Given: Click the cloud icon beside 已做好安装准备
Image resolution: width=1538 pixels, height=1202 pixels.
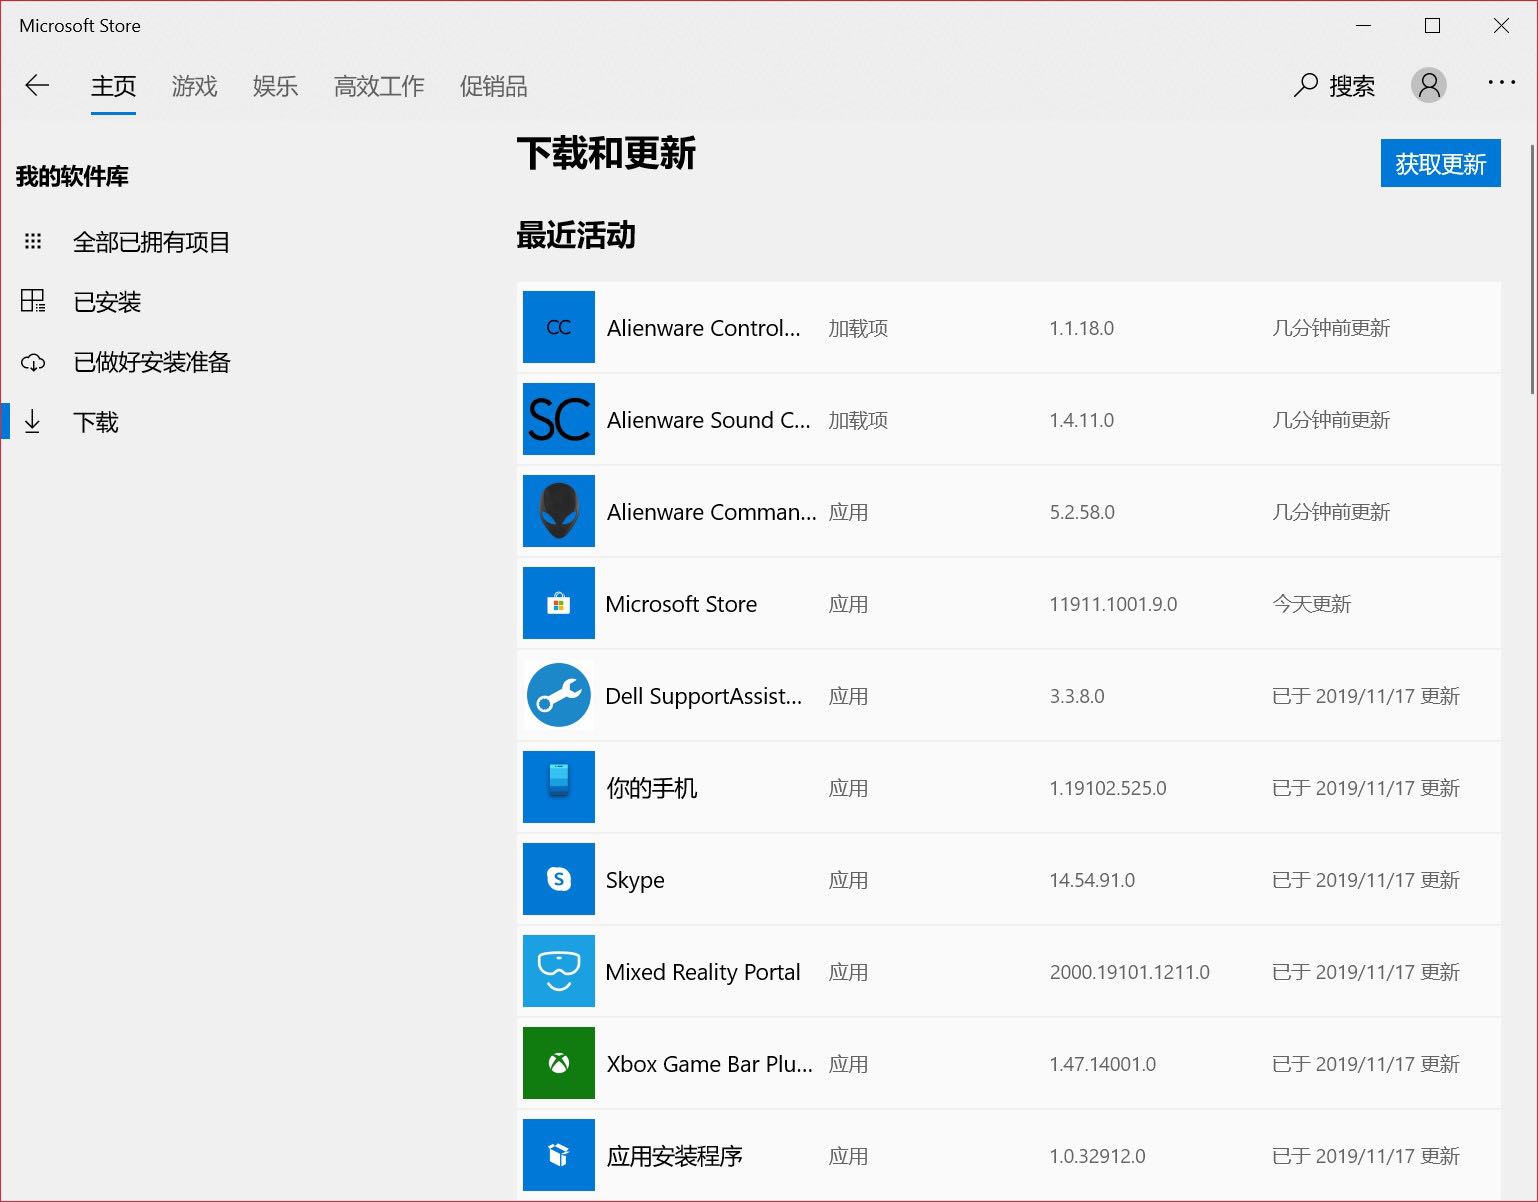Looking at the screenshot, I should [33, 362].
